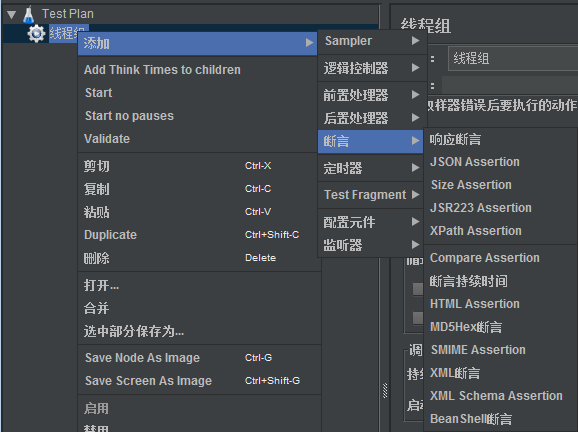This screenshot has width=578, height=432.
Task: Select 删除 (delete) menu entry
Action: click(x=198, y=258)
